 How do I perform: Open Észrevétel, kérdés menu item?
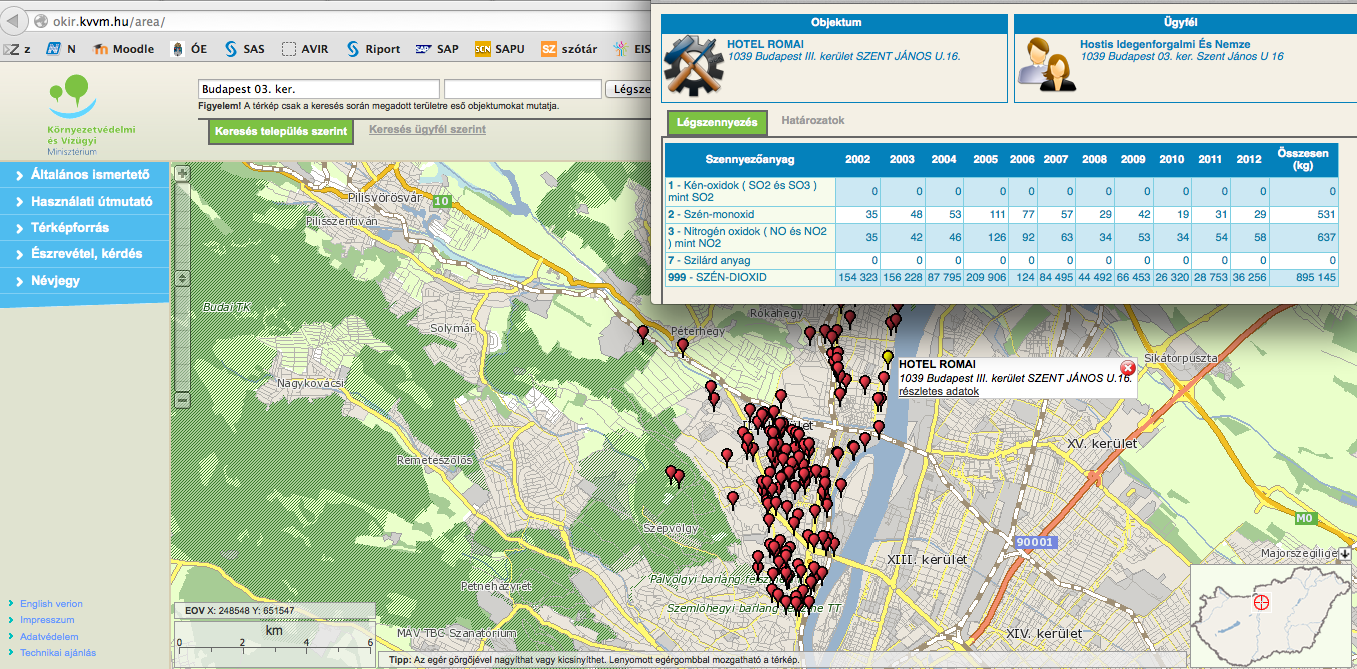click(85, 254)
